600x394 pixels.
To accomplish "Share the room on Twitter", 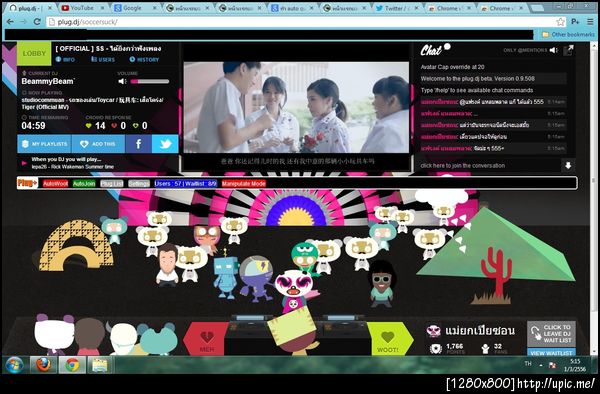I will click(165, 144).
